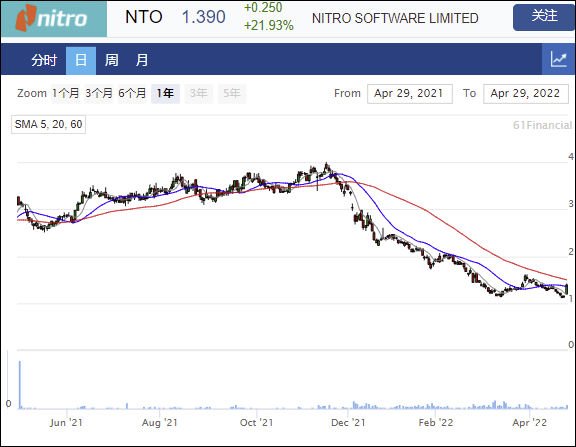This screenshot has height=447, width=576.
Task: Select the 1年 zoom range
Action: coord(165,93)
